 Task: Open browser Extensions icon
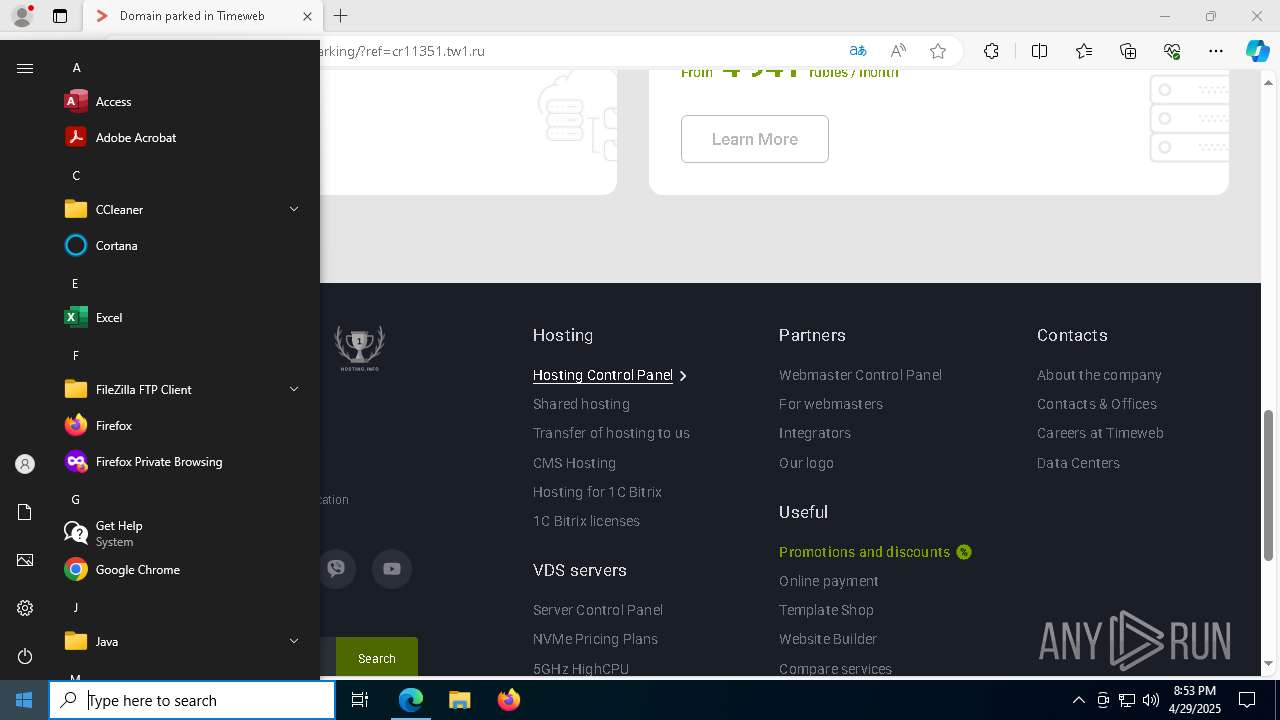pos(991,51)
